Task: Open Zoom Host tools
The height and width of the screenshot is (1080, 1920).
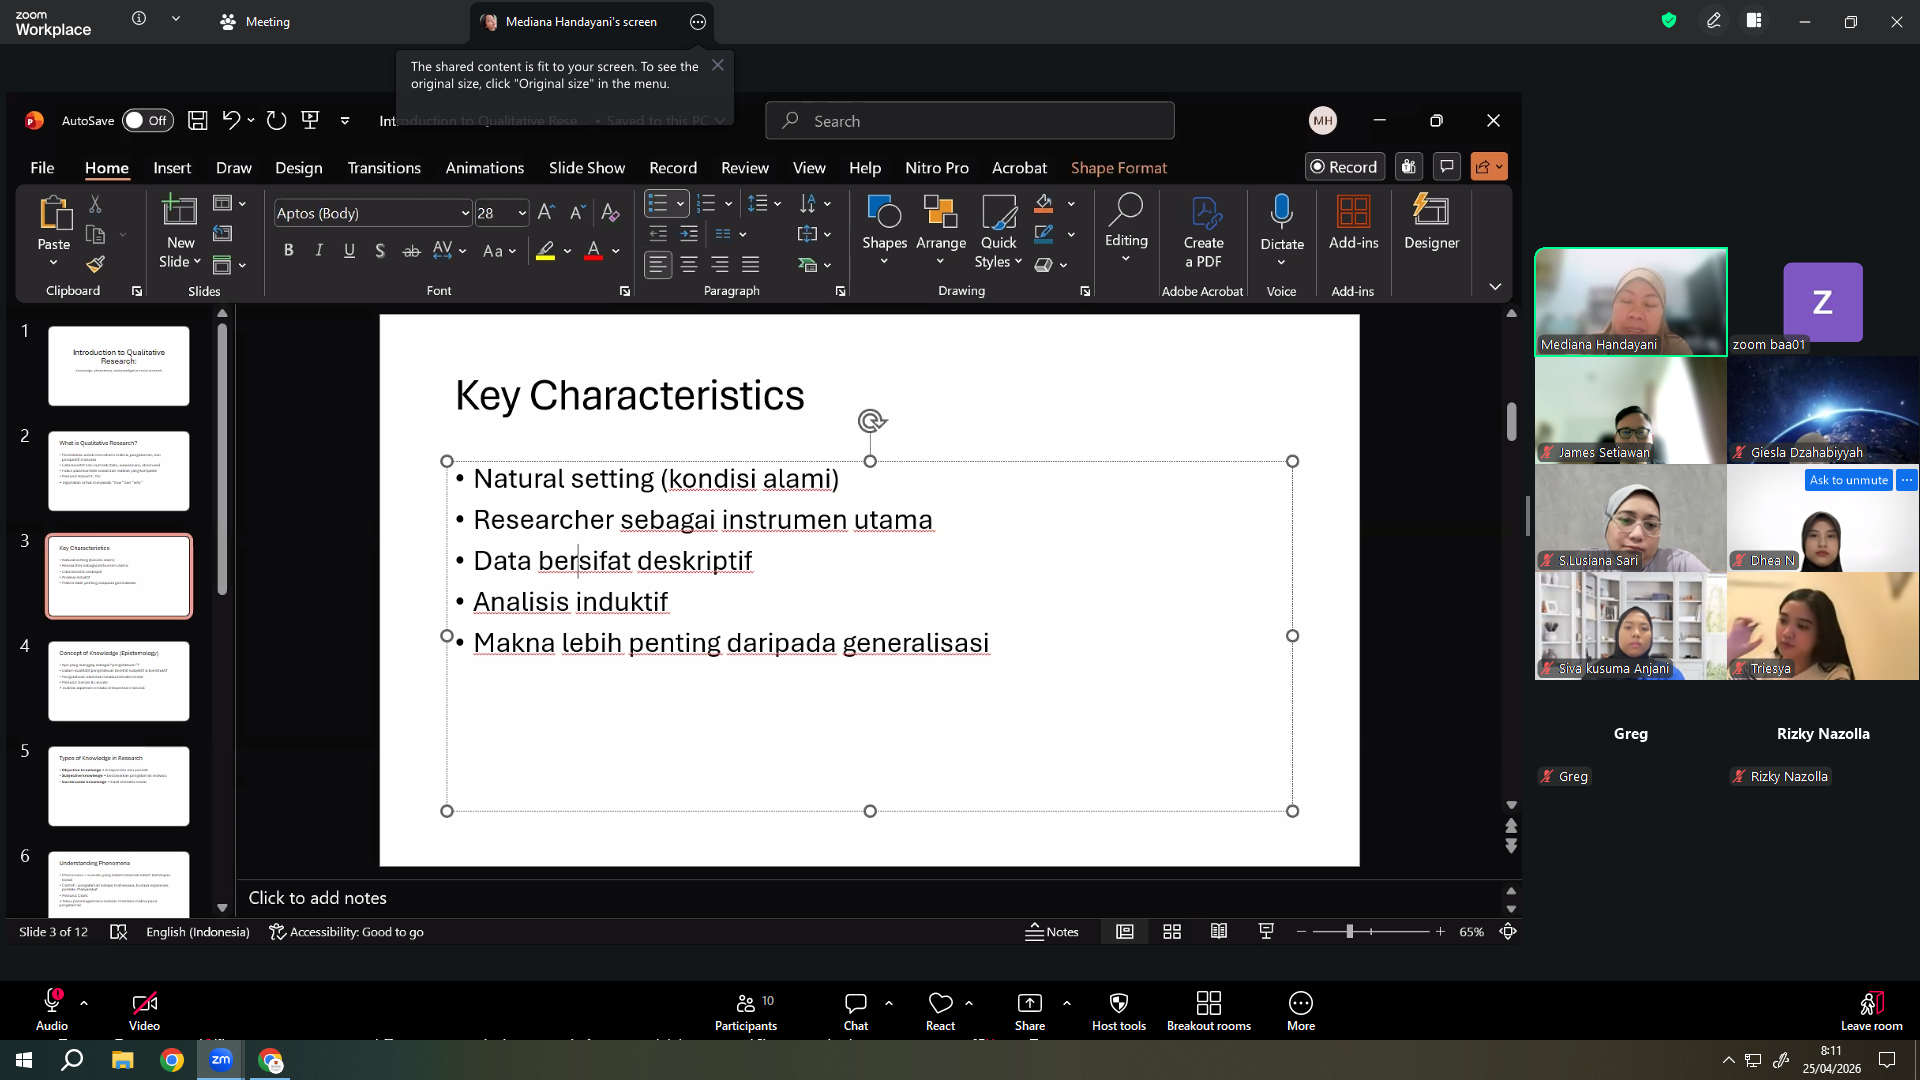Action: pos(1119,1011)
